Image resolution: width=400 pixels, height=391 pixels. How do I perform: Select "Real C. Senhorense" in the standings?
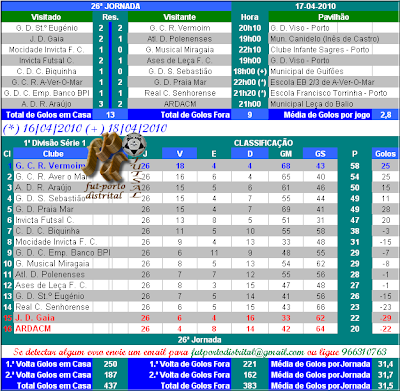pyautogui.click(x=52, y=307)
